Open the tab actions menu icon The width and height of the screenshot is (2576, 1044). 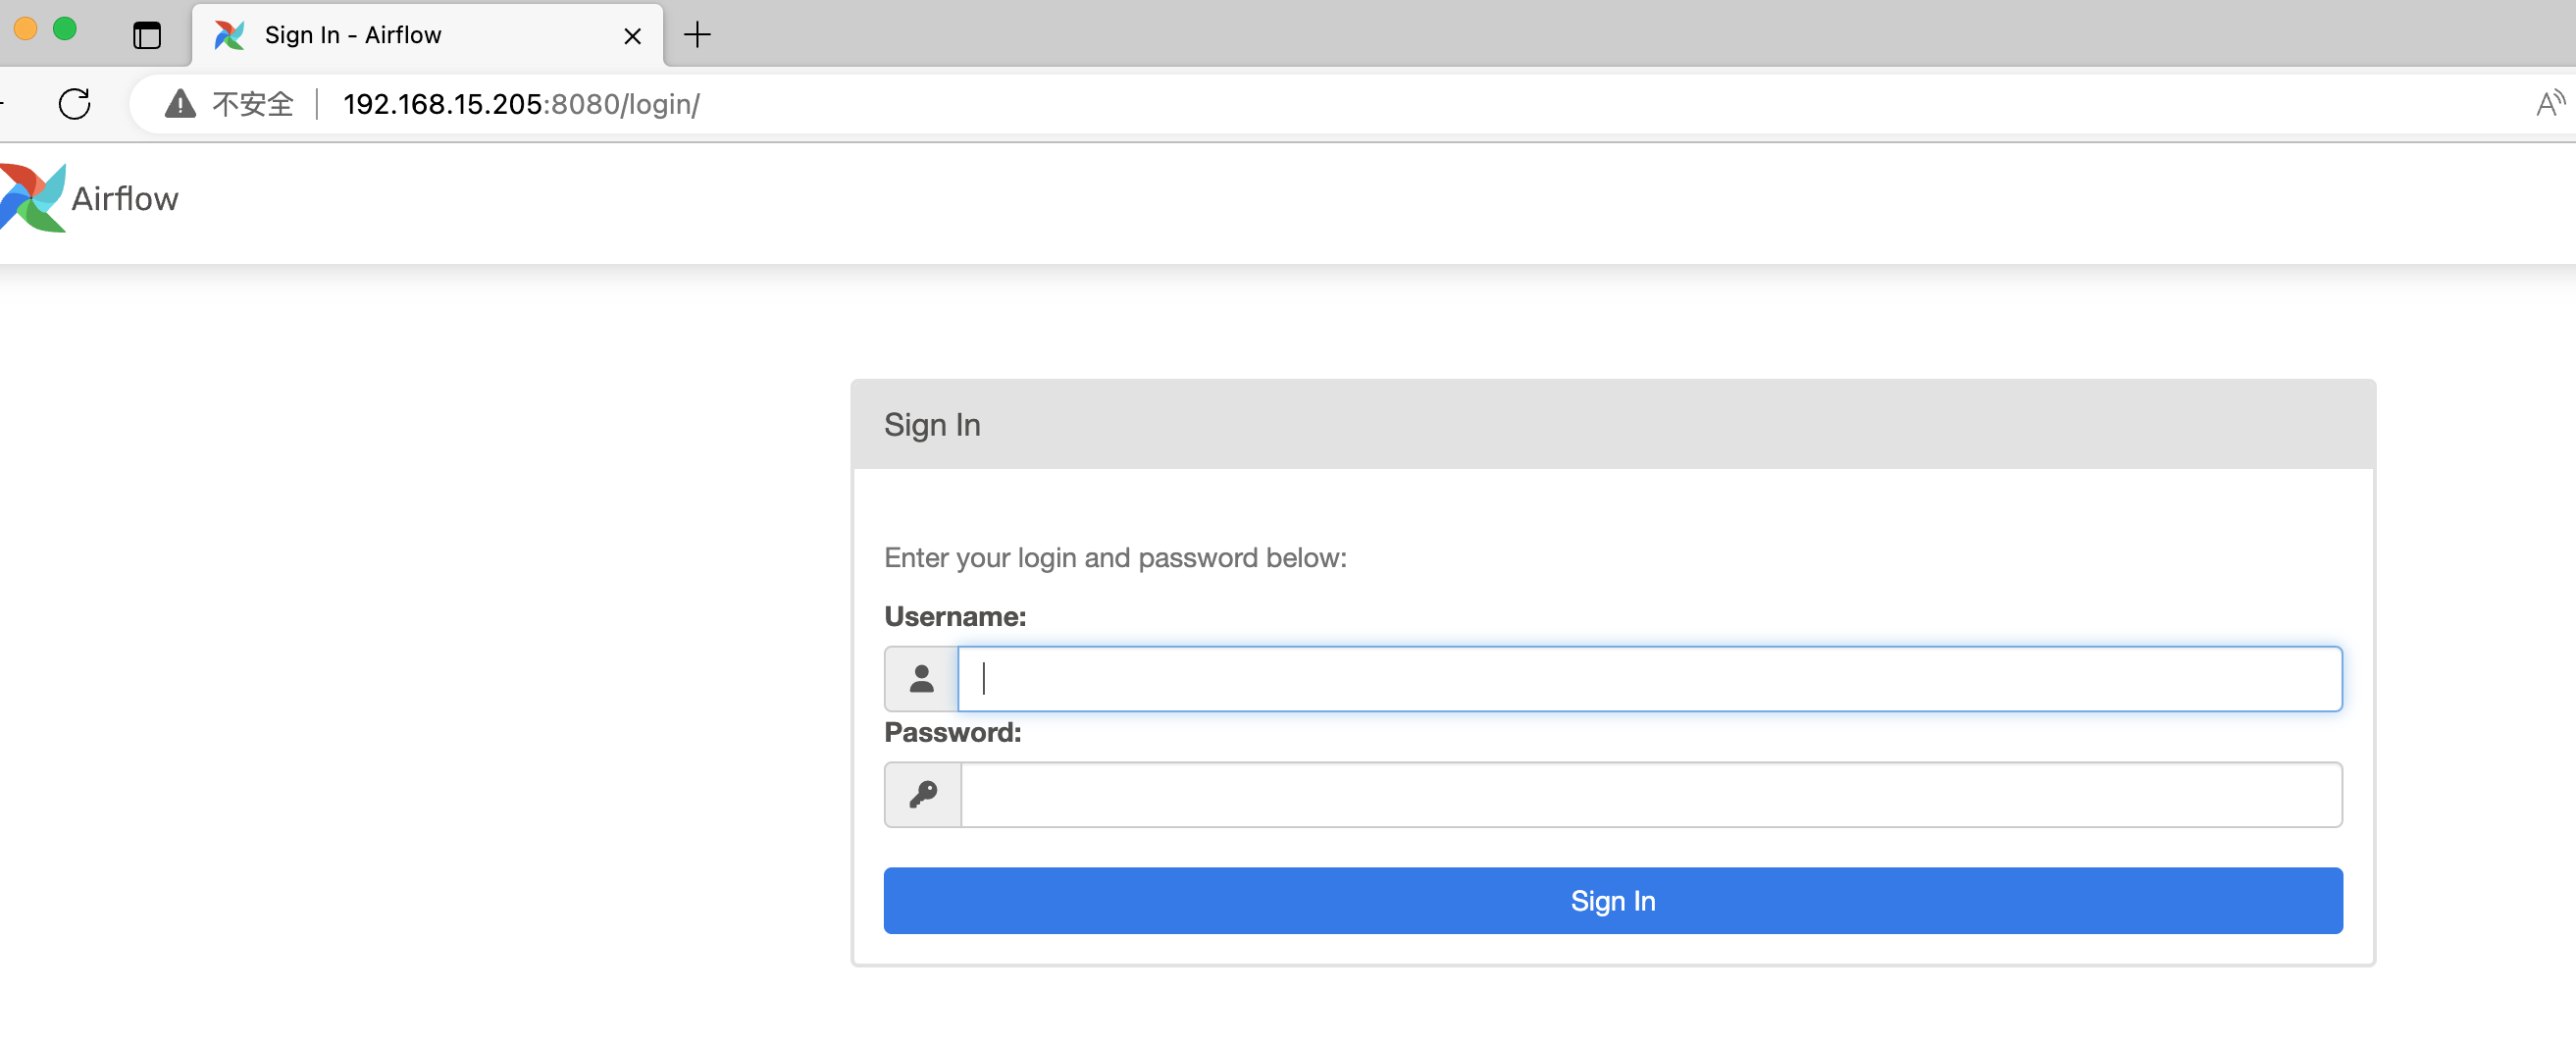point(147,35)
